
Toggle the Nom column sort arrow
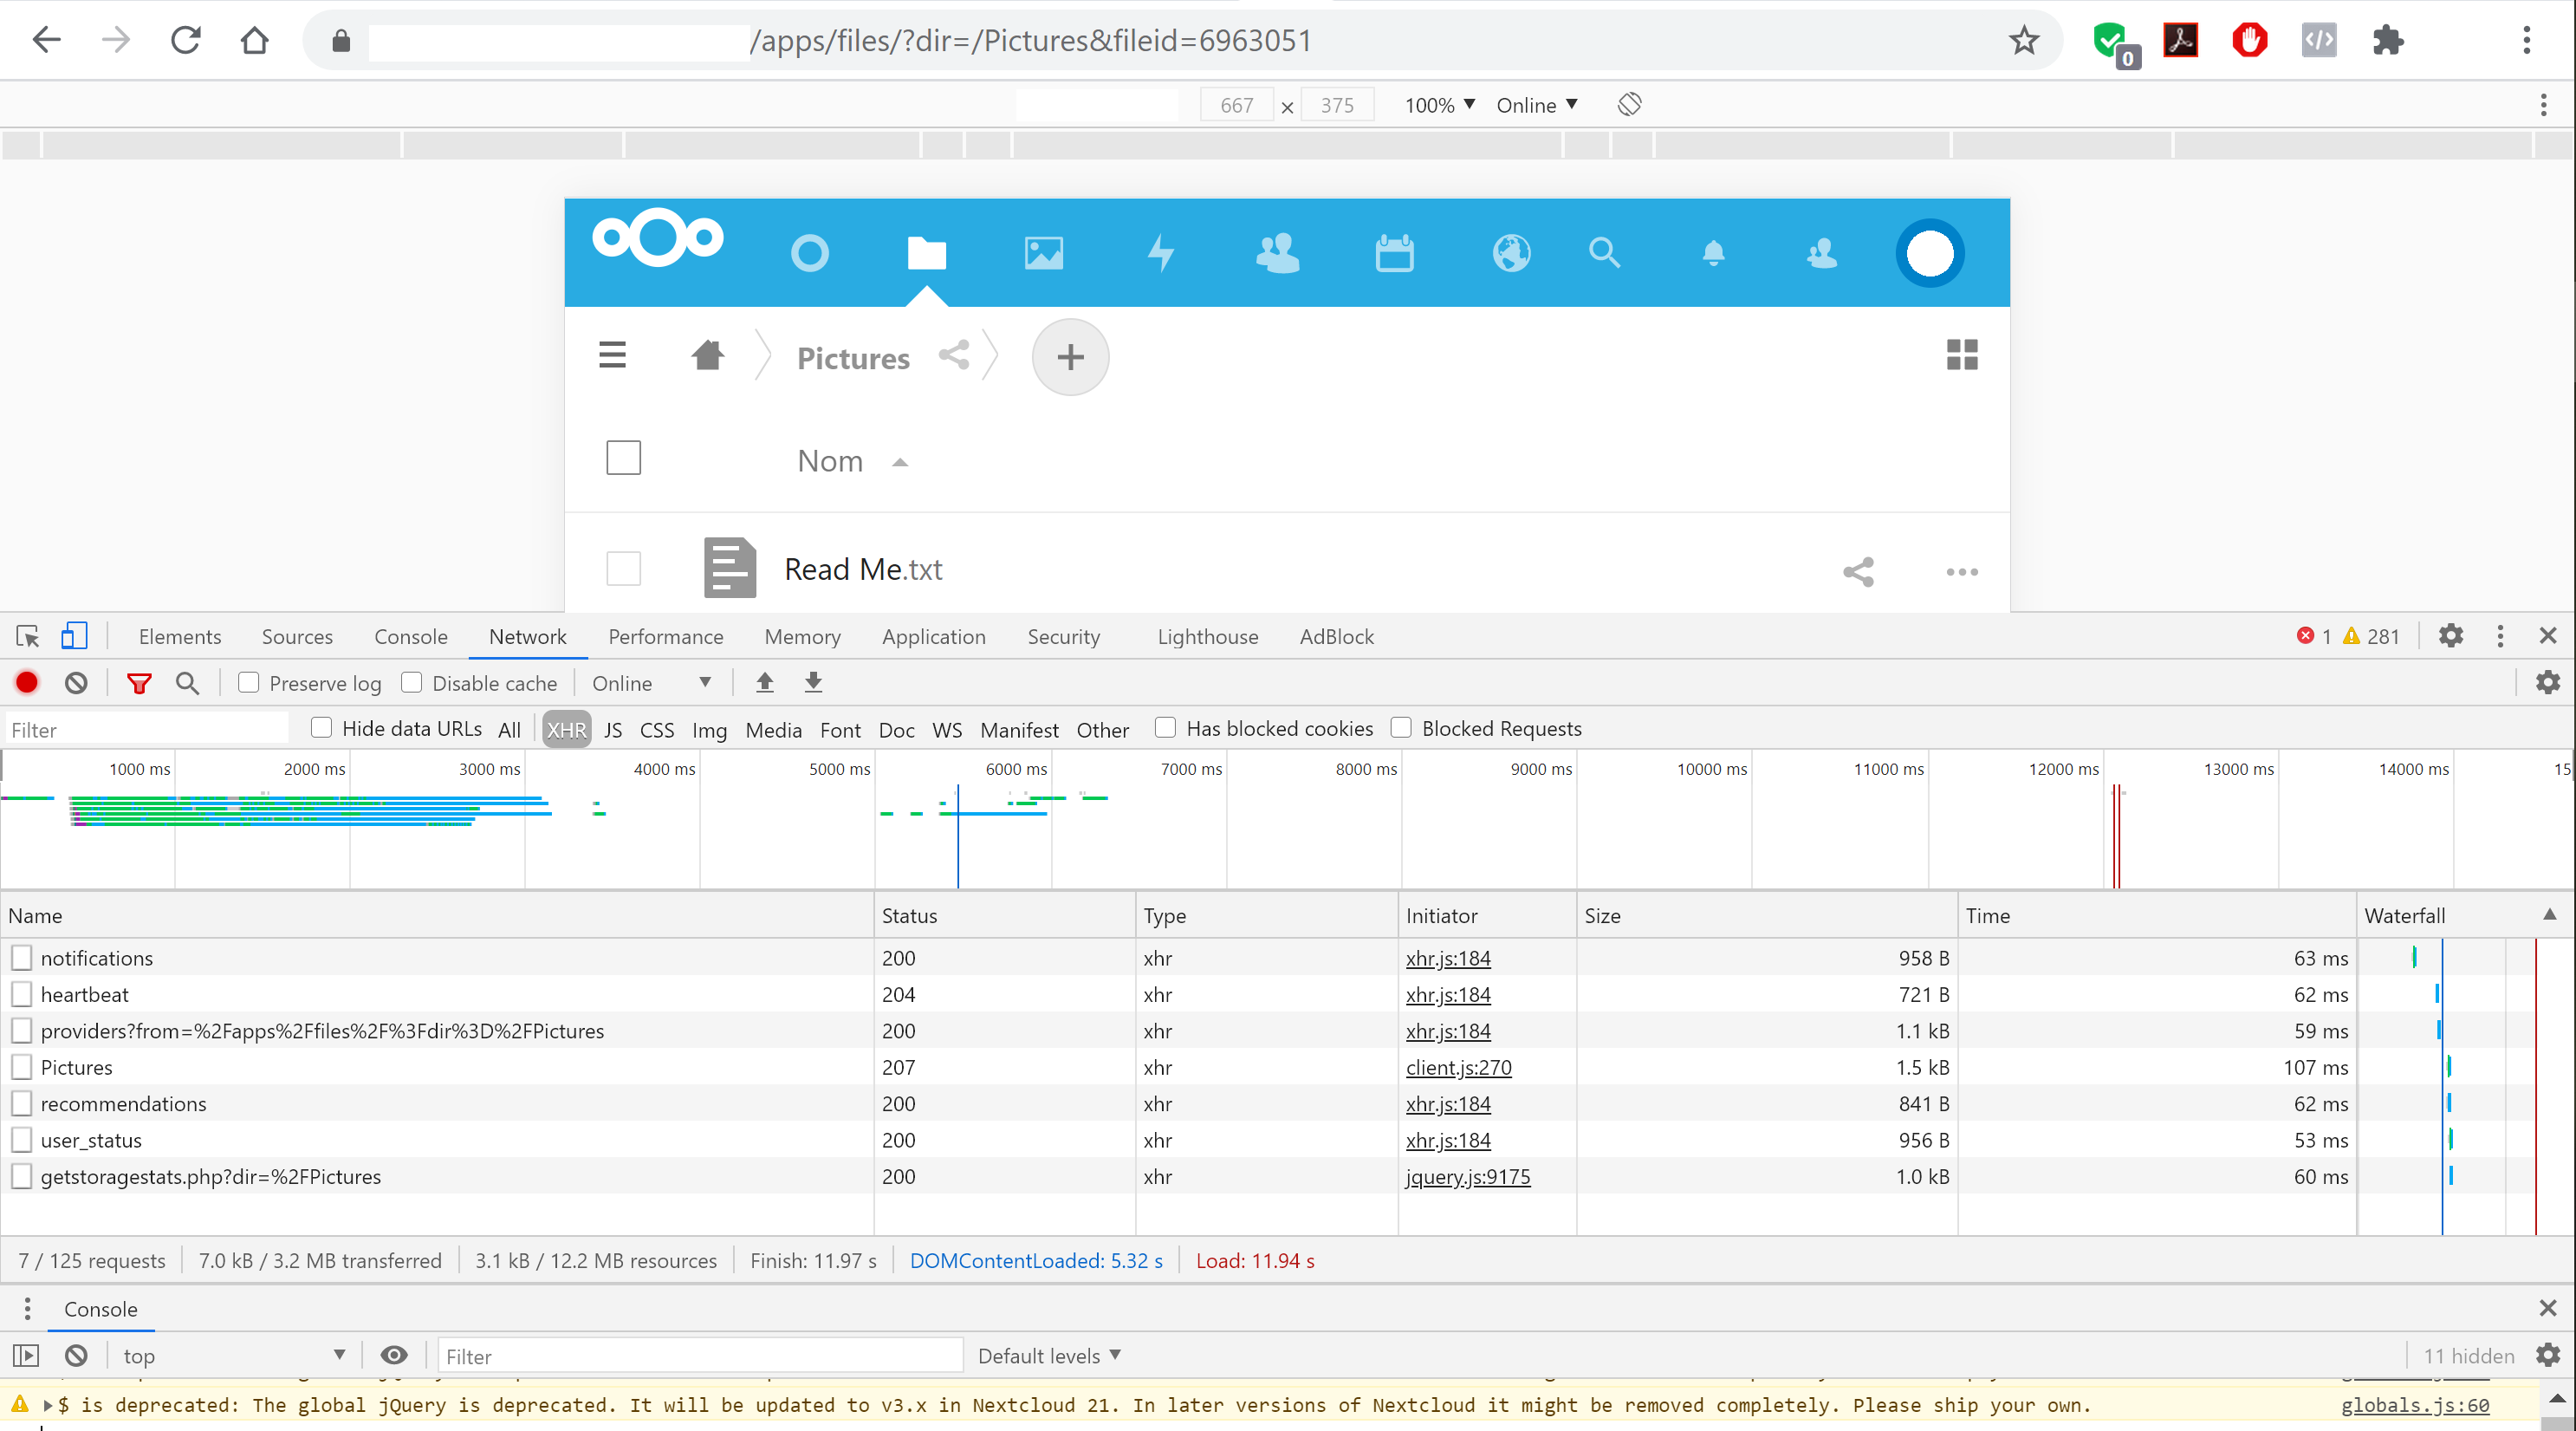click(899, 462)
